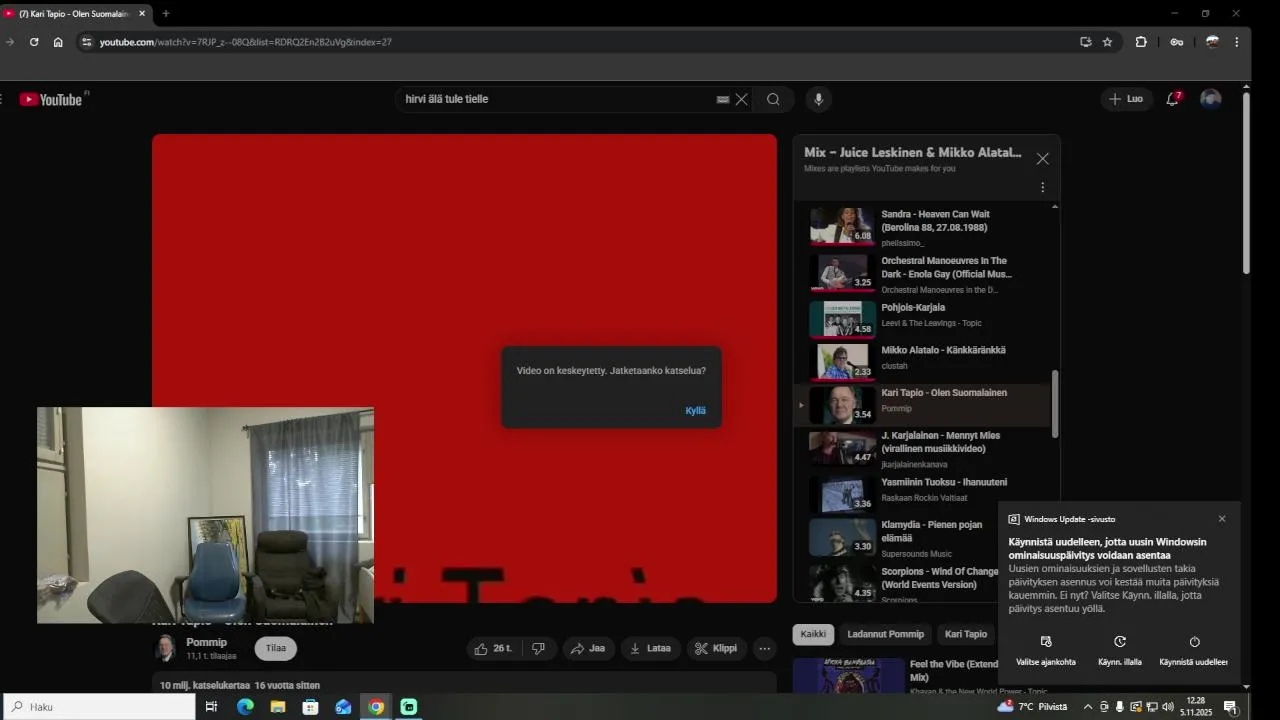Open the Chrome profile avatar
Viewport: 1280px width, 720px height.
[1212, 42]
